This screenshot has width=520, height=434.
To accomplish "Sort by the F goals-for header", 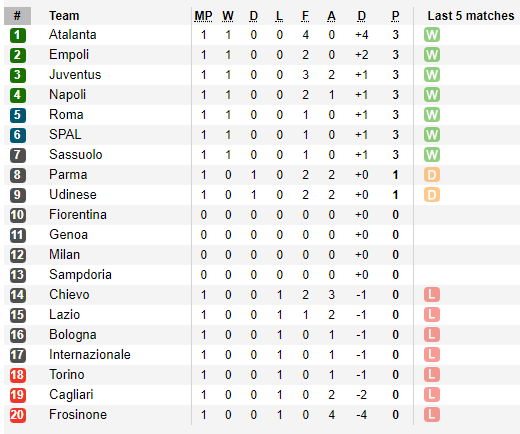I will tap(305, 16).
